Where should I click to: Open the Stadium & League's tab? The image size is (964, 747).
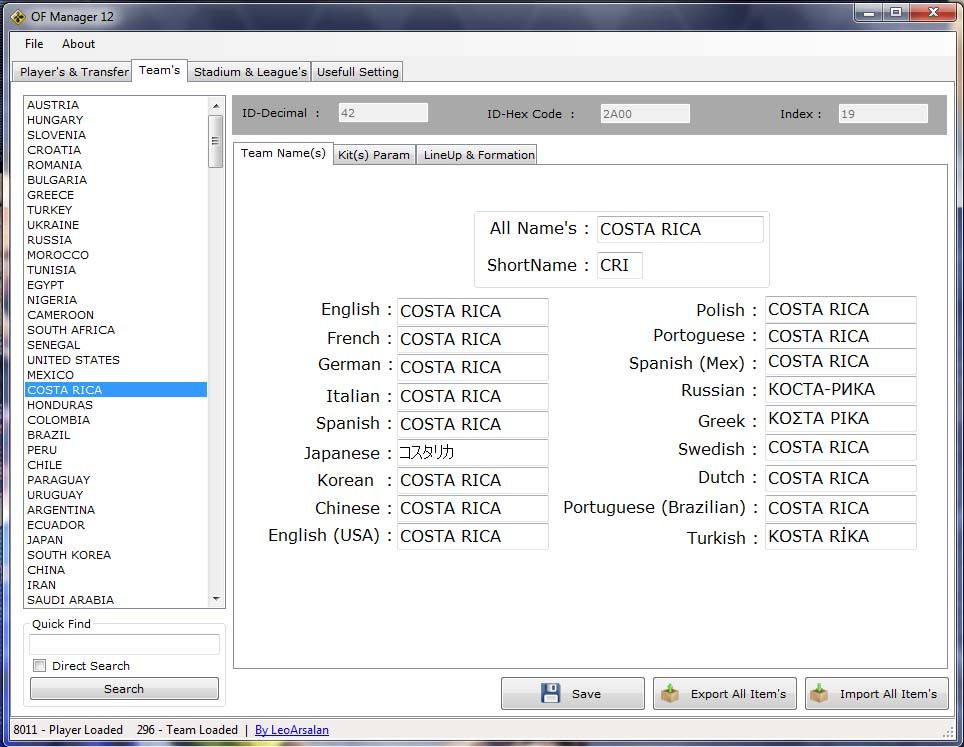250,72
